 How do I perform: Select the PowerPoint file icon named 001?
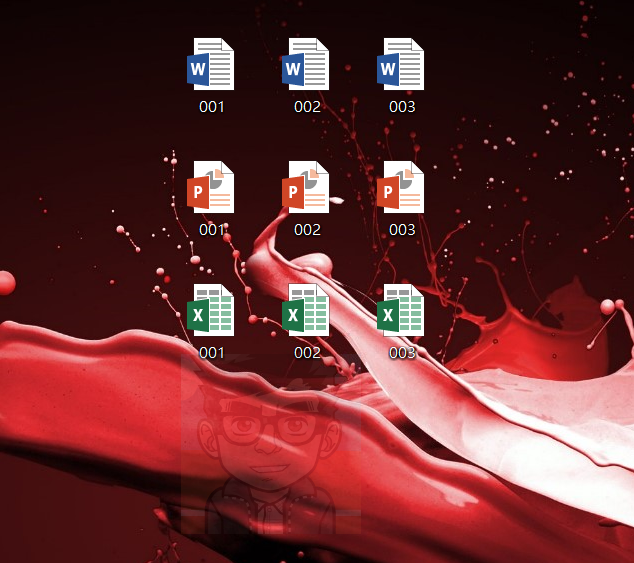tap(211, 187)
